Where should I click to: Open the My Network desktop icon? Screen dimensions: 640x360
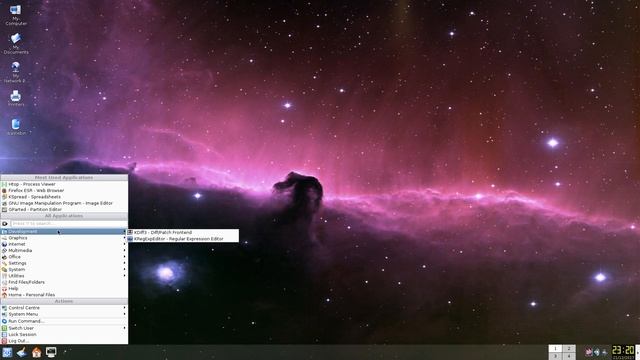click(x=16, y=72)
